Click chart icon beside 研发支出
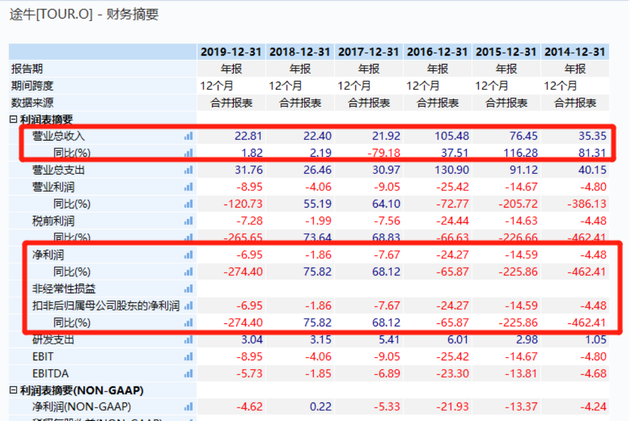 tap(188, 340)
